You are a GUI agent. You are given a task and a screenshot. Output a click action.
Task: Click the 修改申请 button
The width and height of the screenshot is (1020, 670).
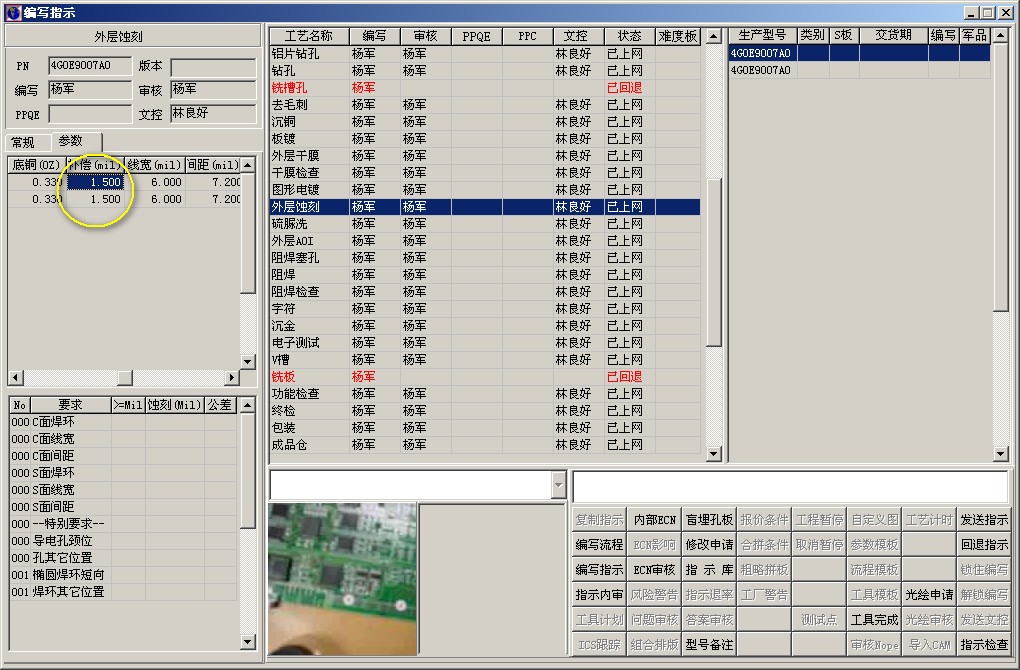[x=709, y=544]
